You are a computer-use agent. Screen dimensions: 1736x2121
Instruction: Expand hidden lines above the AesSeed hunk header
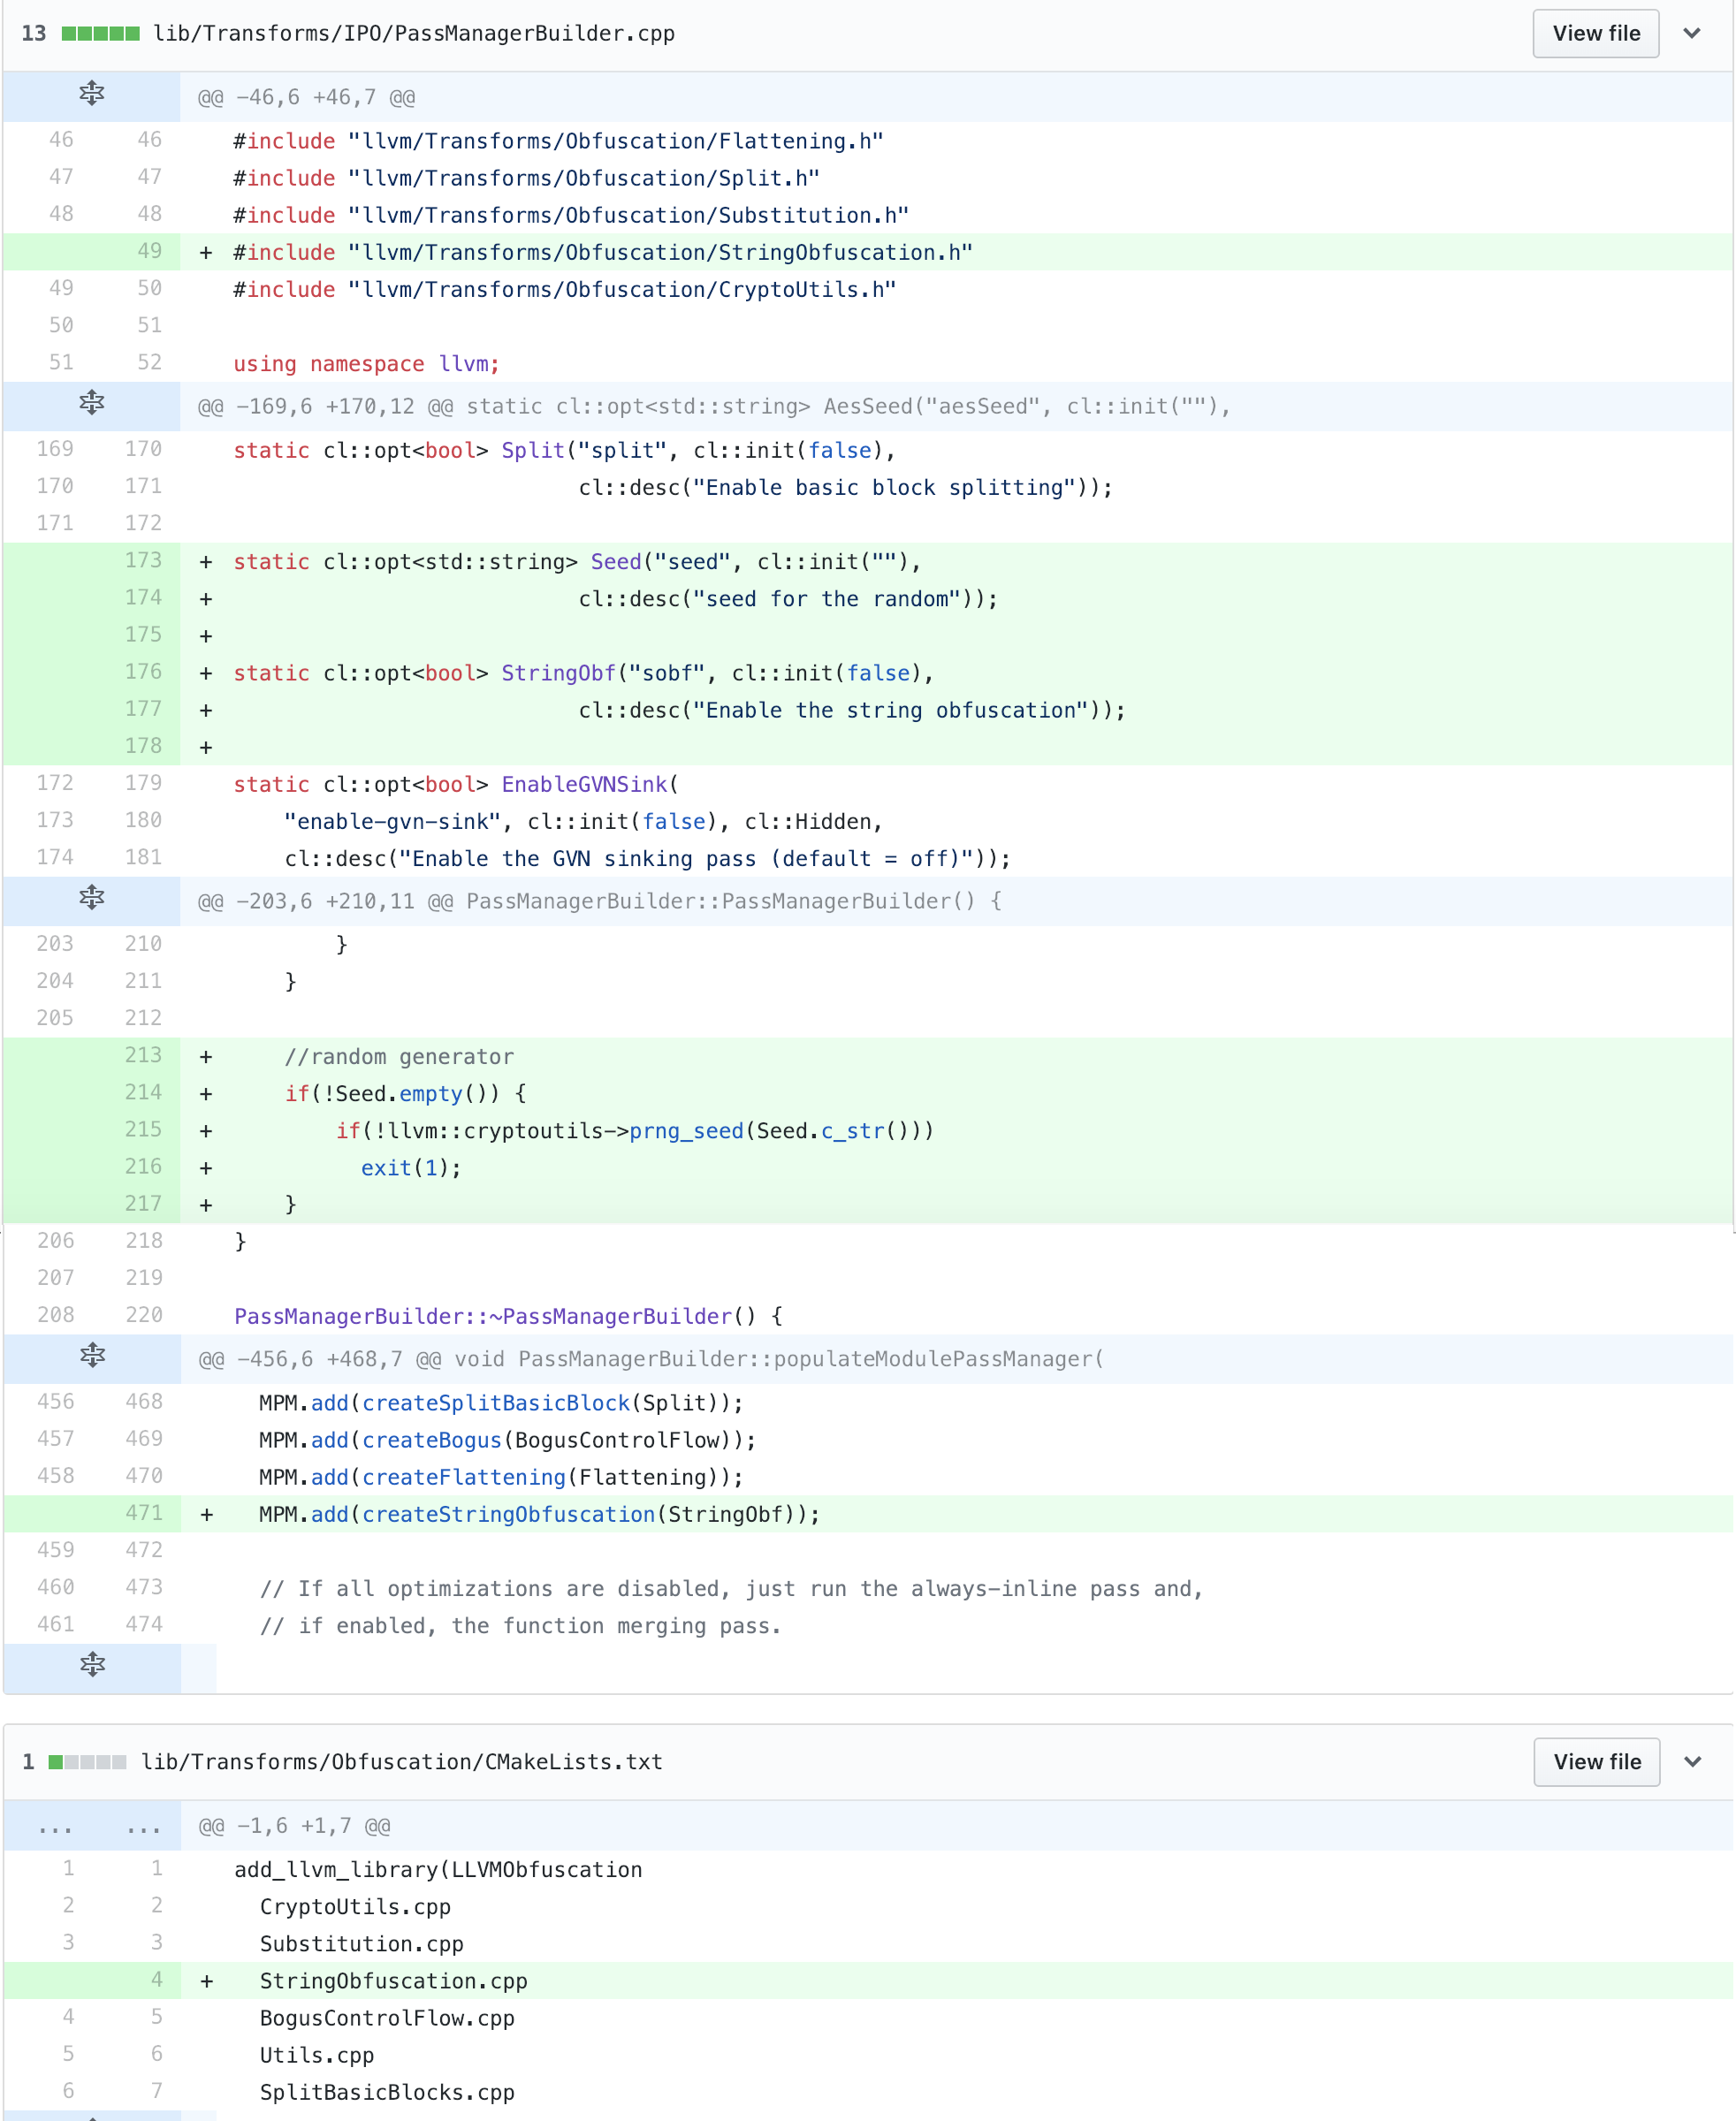[91, 403]
